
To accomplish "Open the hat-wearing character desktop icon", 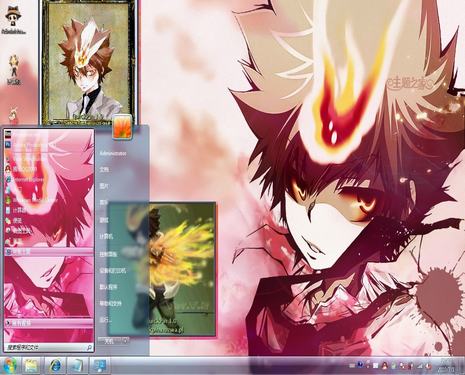I will 14,20.
